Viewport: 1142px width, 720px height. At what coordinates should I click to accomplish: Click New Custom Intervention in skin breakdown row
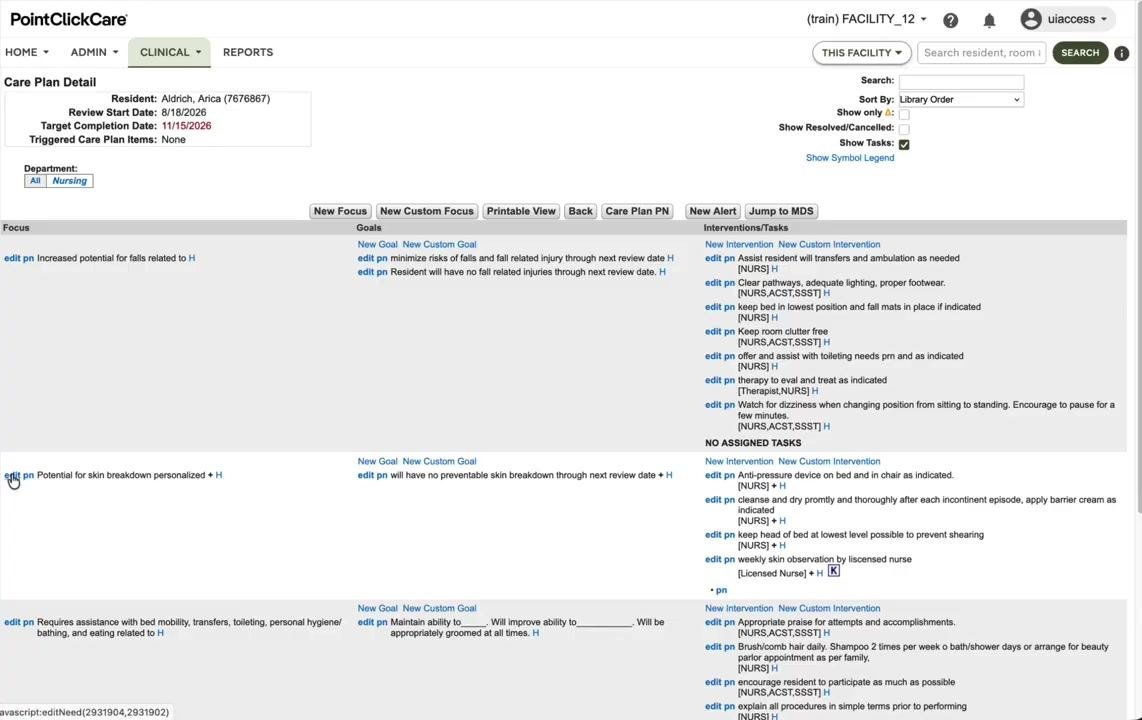[829, 462]
